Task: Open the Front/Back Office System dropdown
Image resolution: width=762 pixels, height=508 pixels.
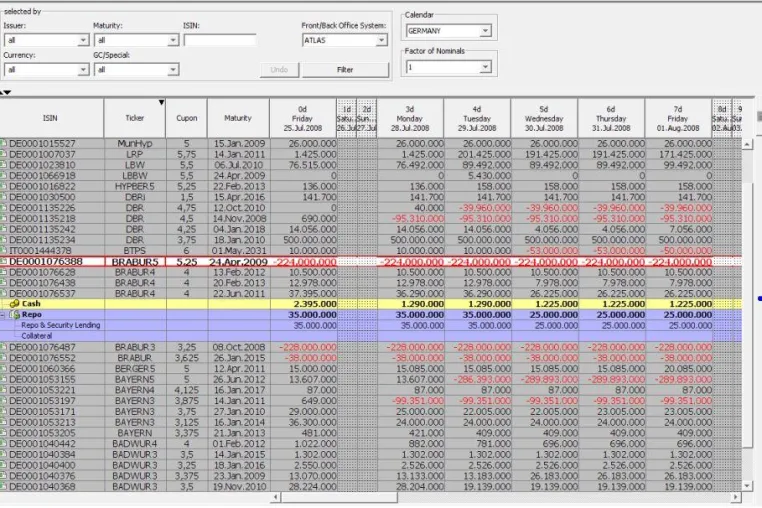Action: 381,40
